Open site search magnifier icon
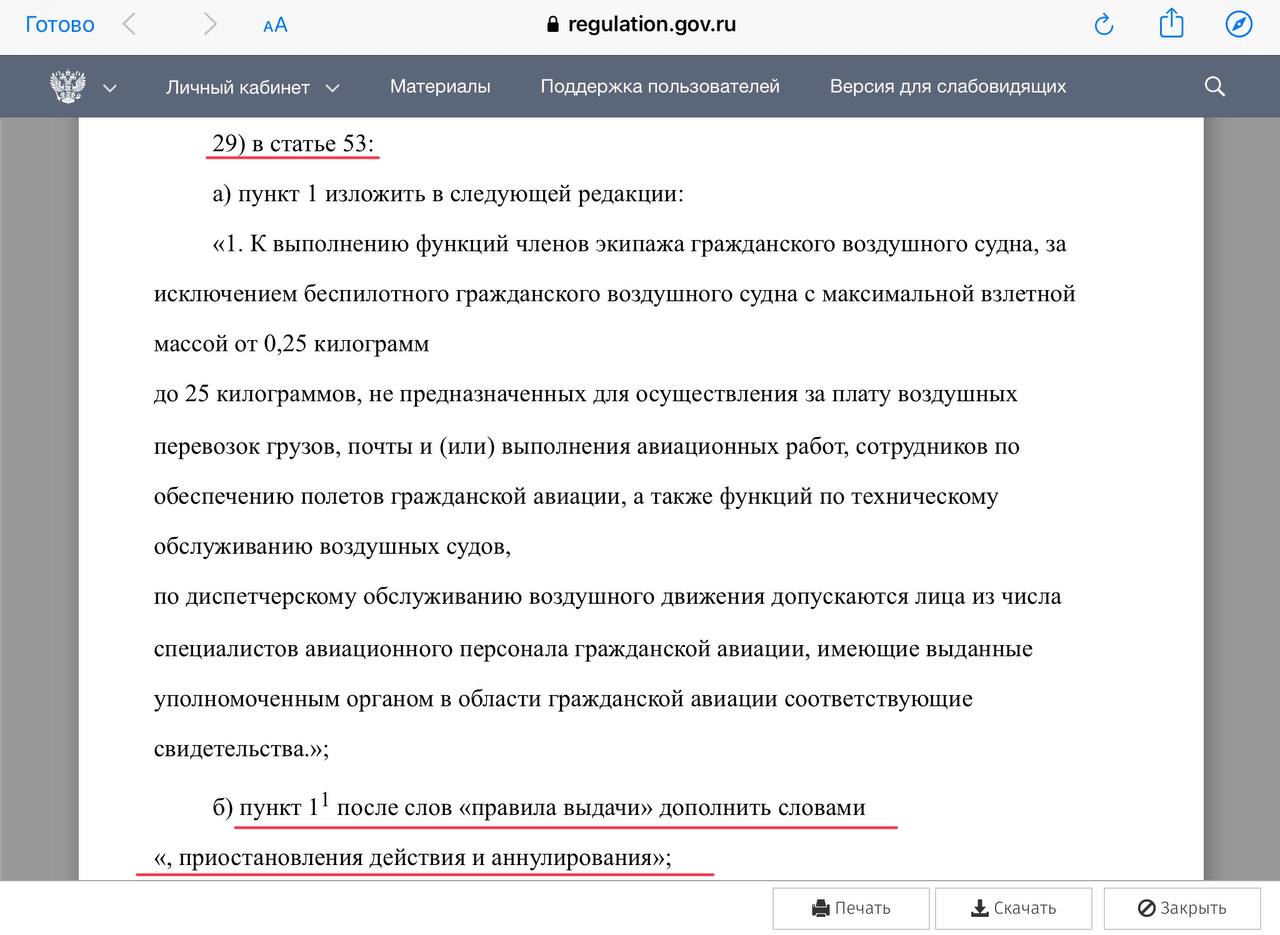This screenshot has height=935, width=1280. 1215,86
